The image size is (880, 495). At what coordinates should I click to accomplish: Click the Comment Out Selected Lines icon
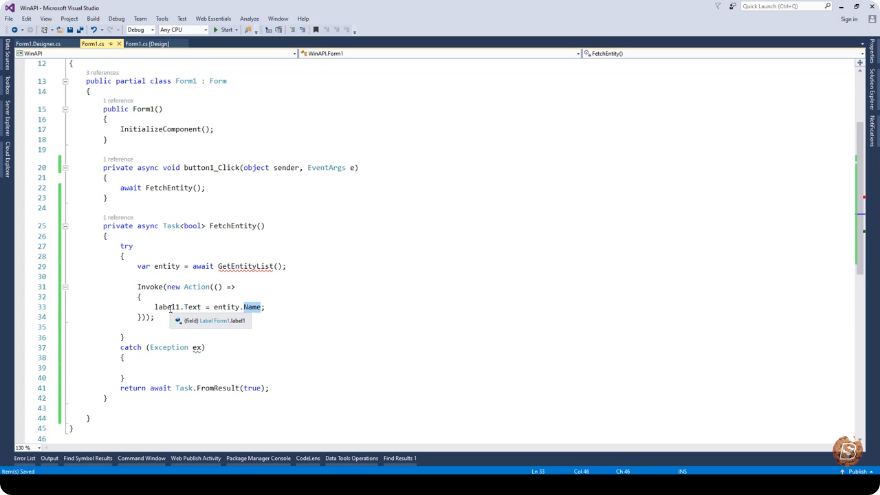[x=292, y=30]
